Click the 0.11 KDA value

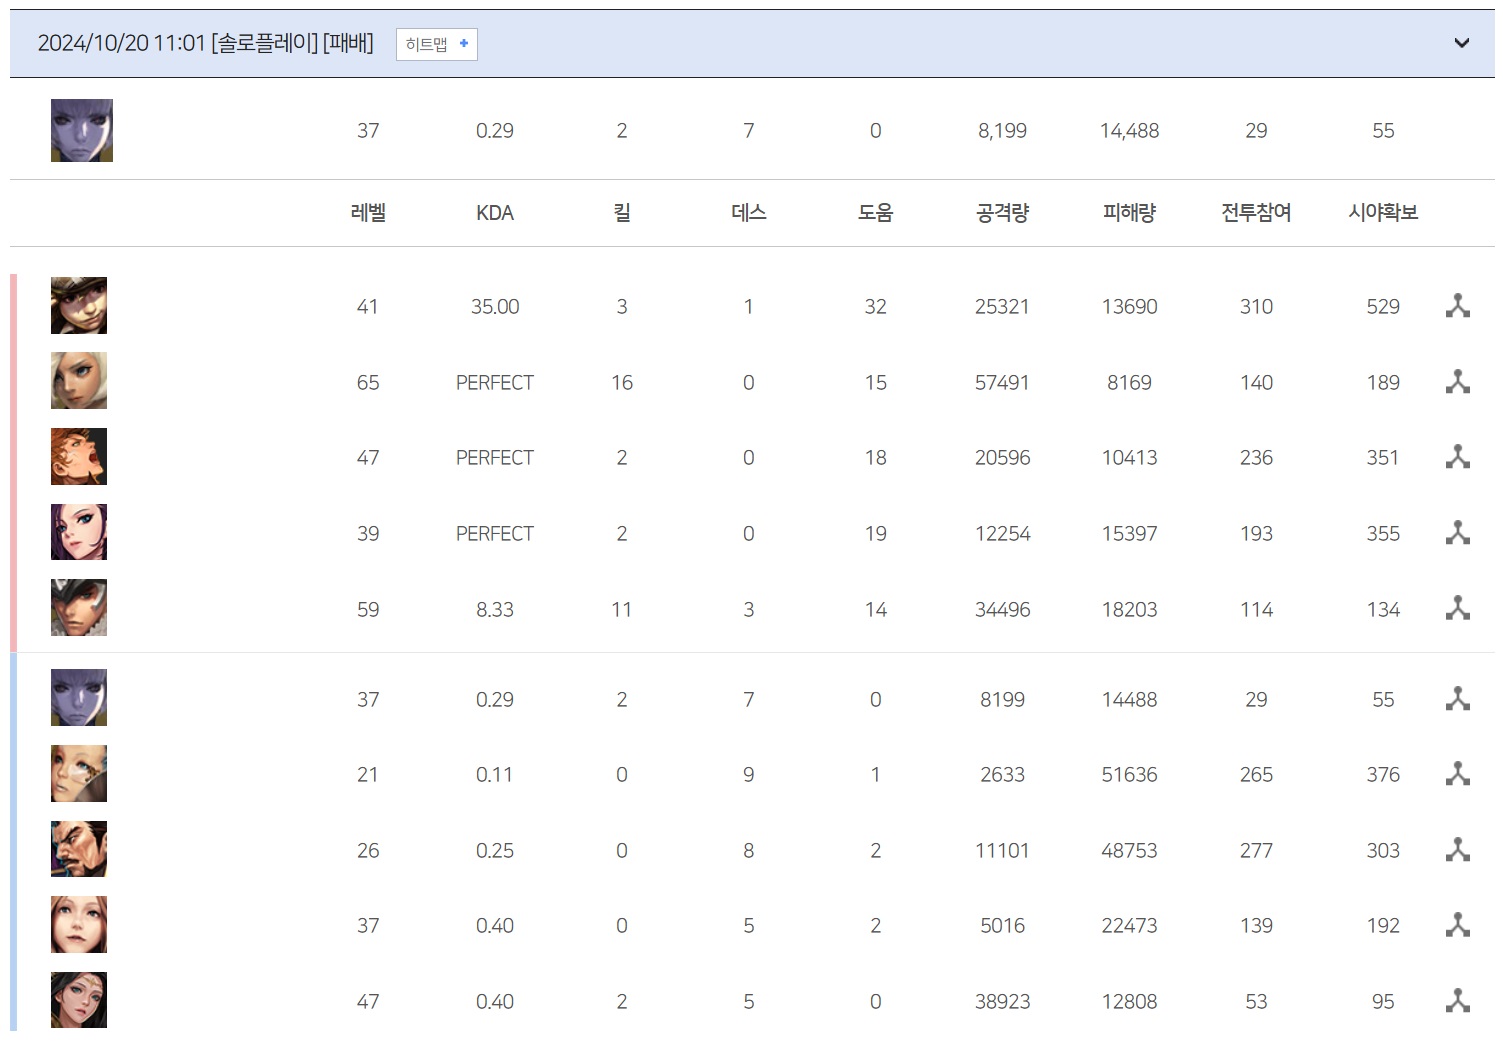tap(495, 774)
